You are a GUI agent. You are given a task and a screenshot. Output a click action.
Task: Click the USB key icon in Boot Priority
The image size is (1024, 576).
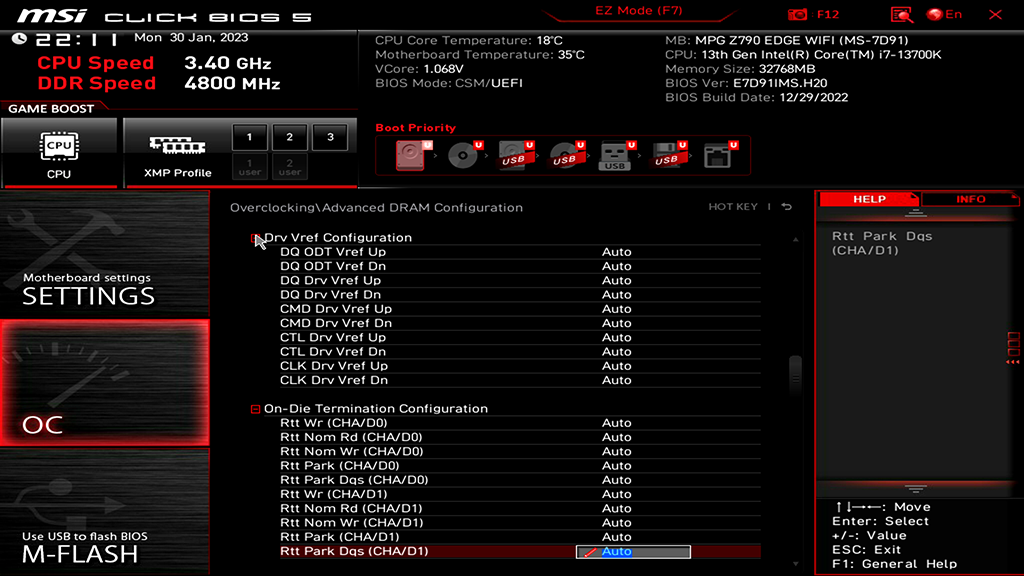(x=616, y=154)
